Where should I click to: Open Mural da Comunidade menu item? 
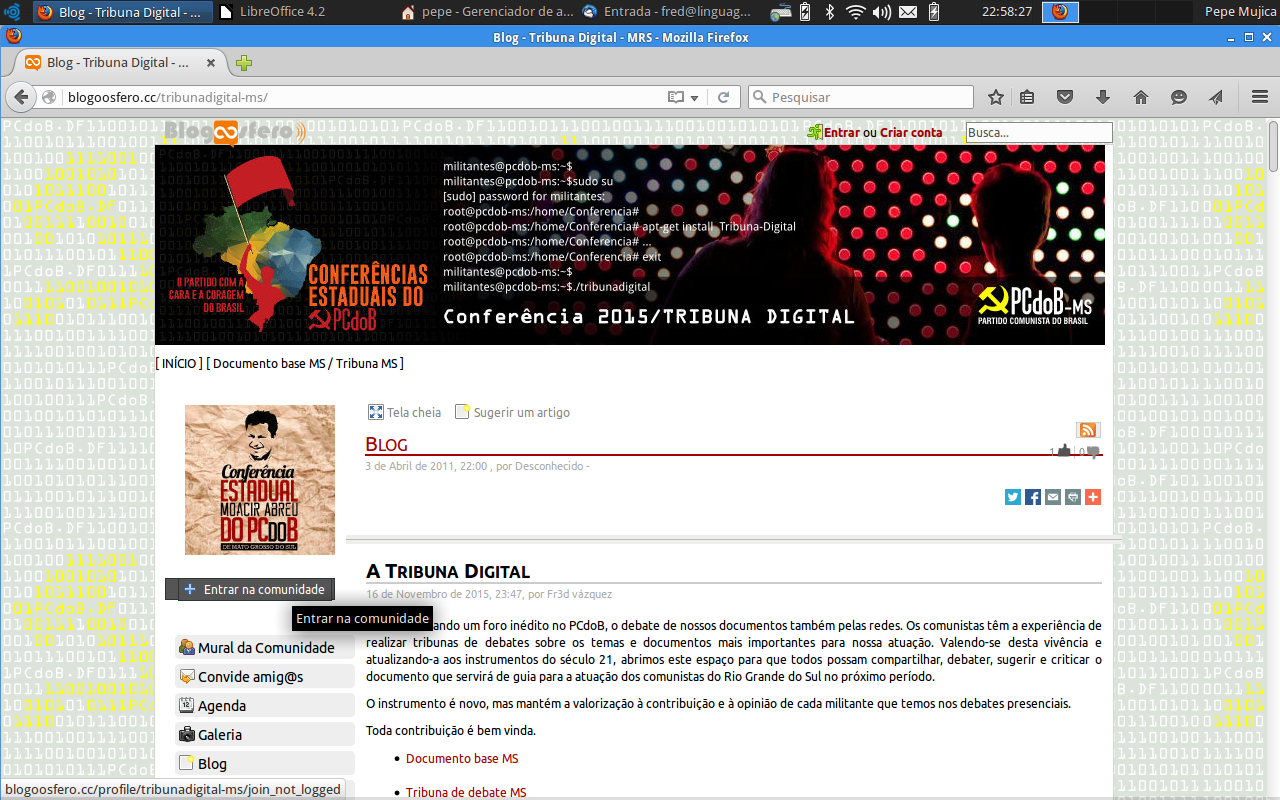point(265,648)
